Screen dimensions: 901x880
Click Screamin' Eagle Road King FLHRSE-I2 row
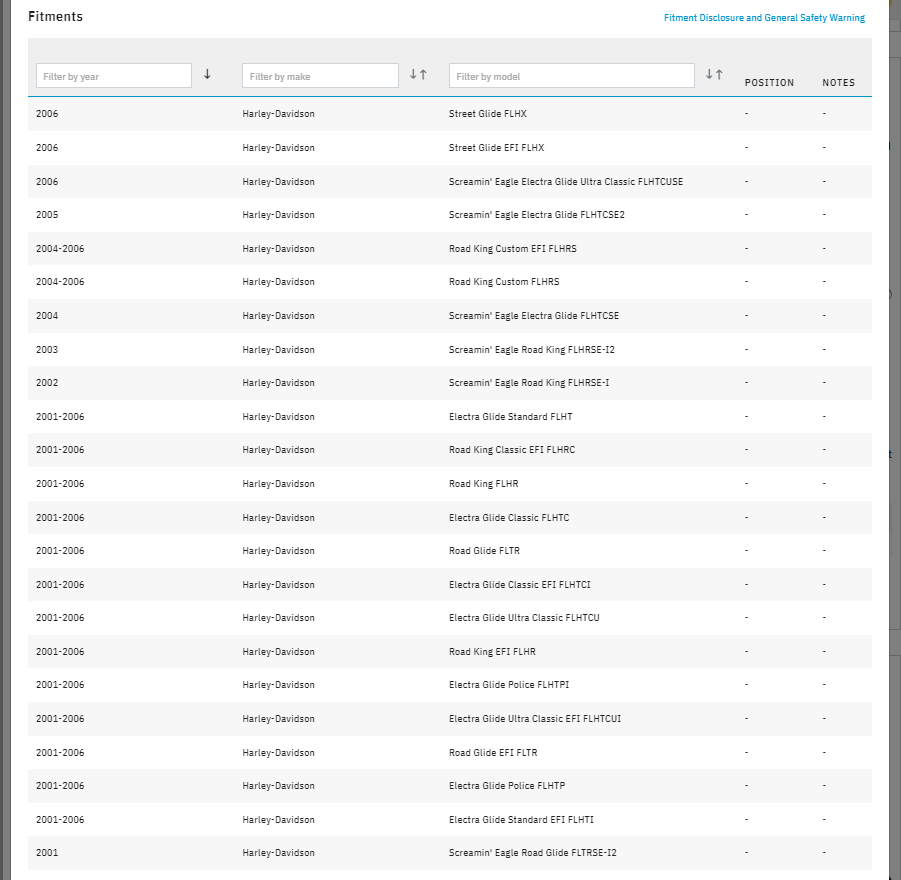click(538, 350)
